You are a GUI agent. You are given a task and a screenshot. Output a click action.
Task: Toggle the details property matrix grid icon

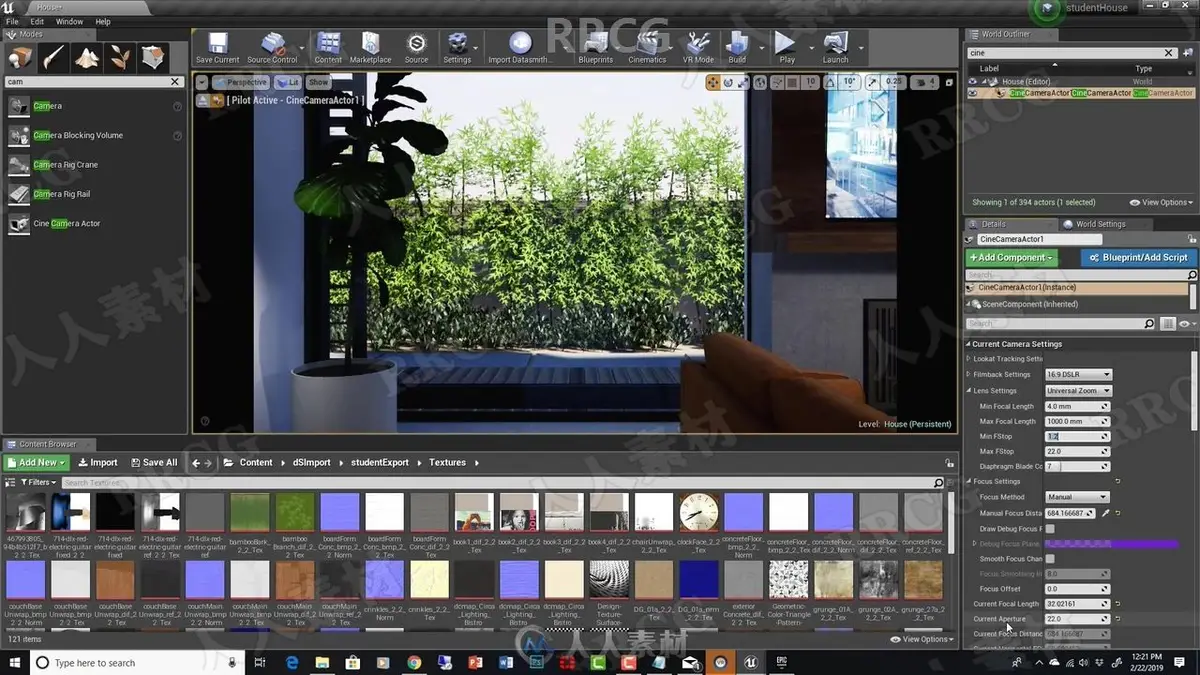point(1168,323)
